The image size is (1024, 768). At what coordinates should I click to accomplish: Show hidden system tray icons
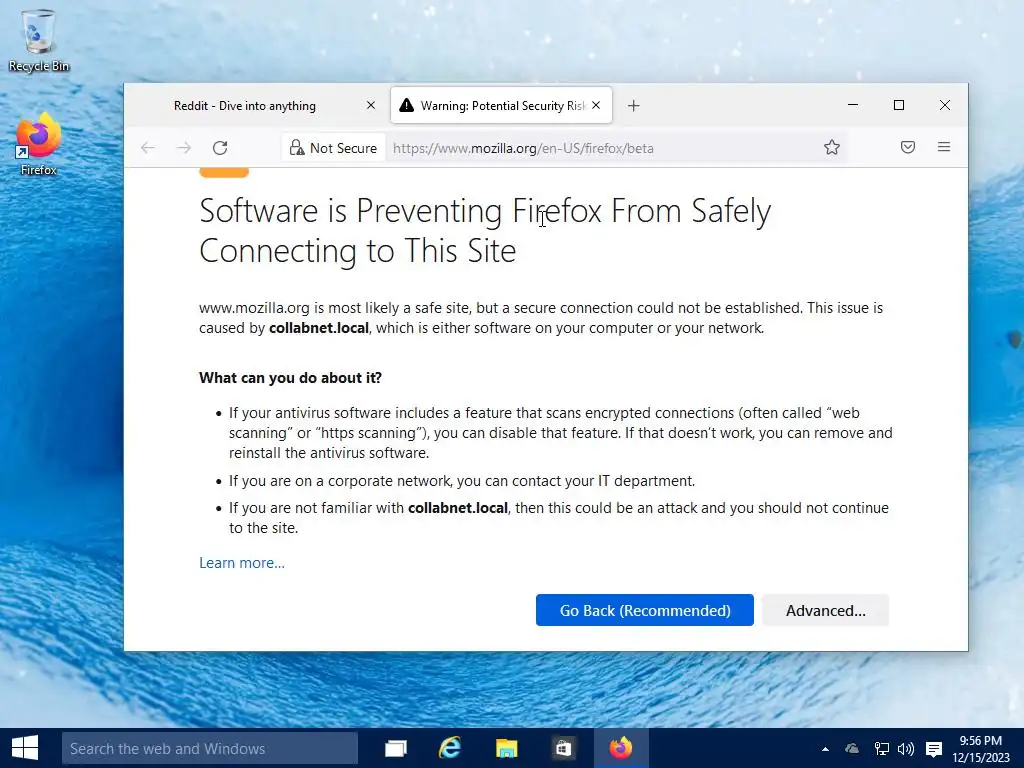(x=825, y=748)
